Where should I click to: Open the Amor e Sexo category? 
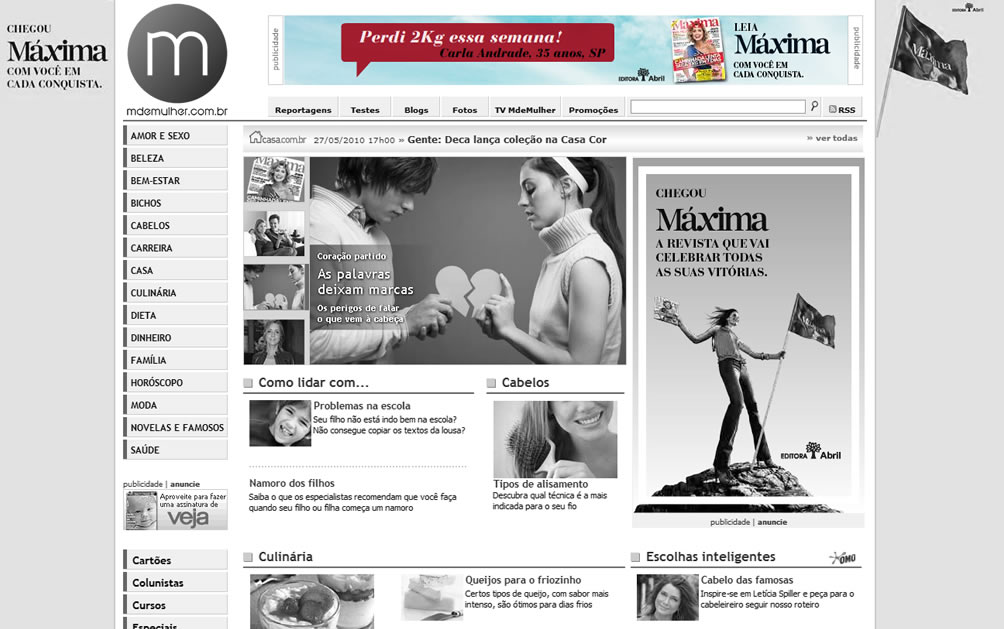tap(175, 136)
